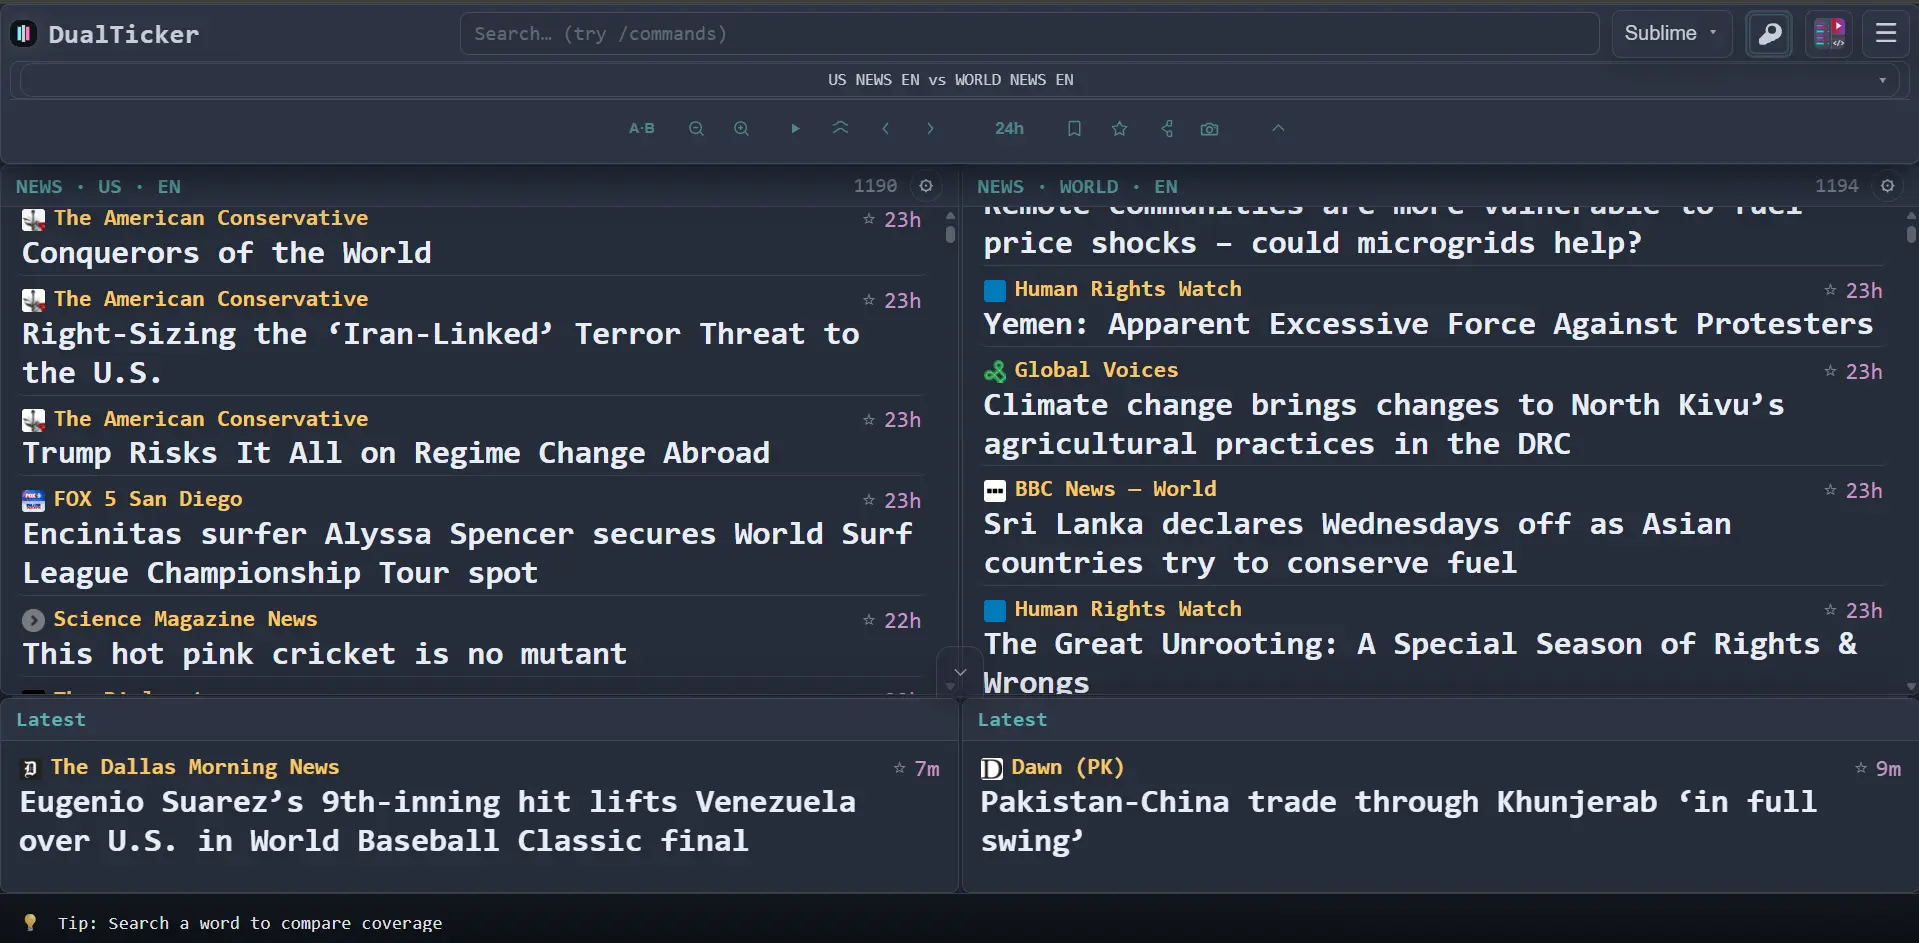This screenshot has height=943, width=1919.
Task: Click Science Magazine News source icon
Action: click(x=33, y=620)
